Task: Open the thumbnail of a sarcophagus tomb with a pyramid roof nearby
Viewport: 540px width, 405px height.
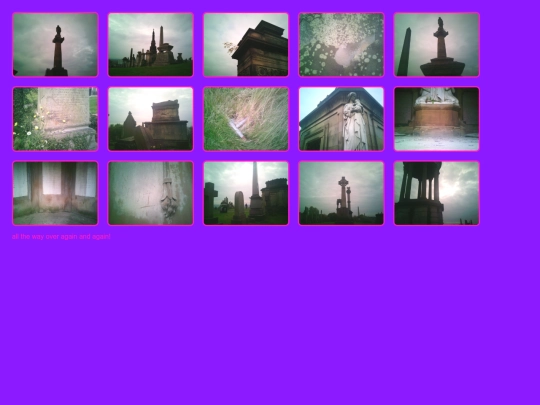Action: click(151, 119)
